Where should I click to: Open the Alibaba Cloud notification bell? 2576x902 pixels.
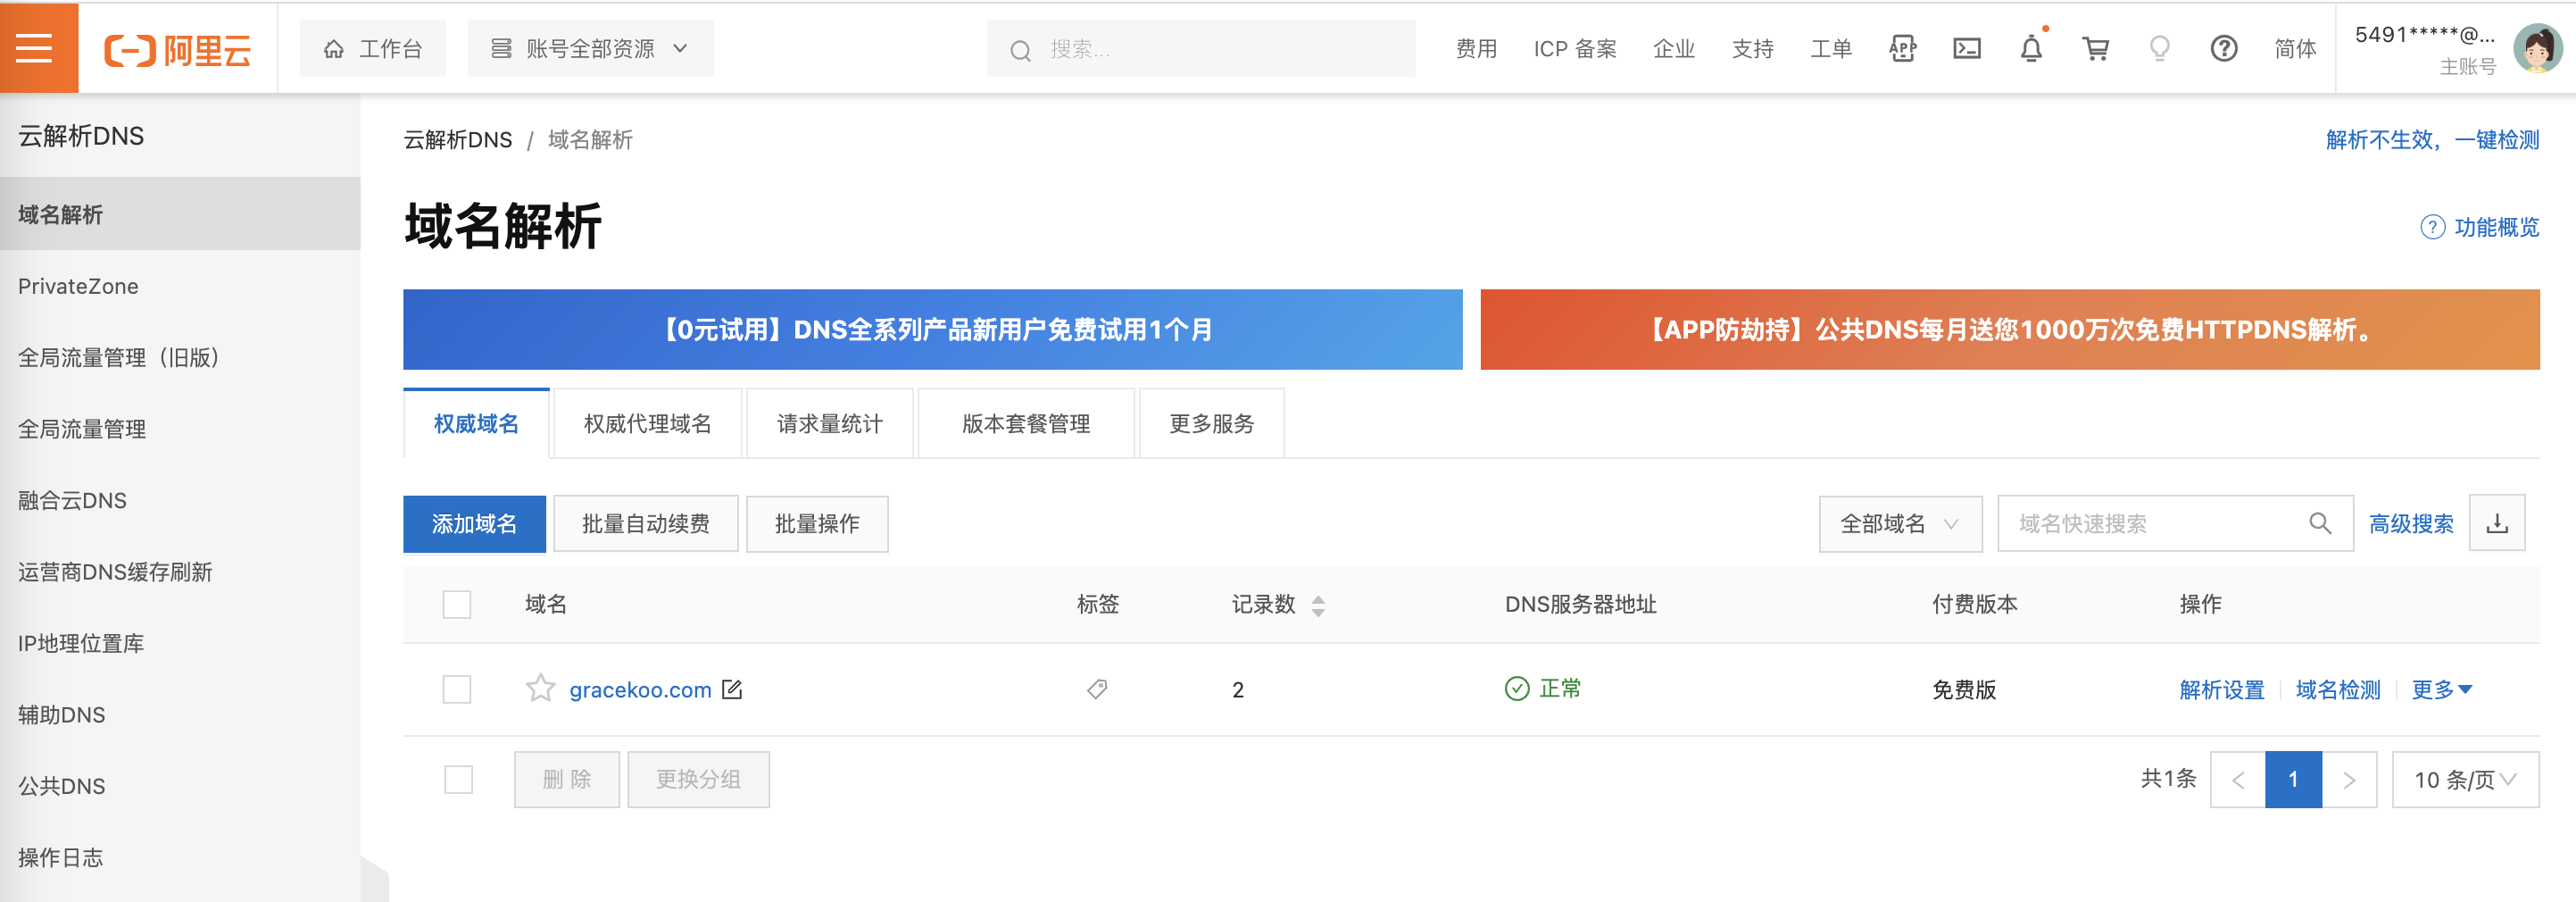(2032, 47)
